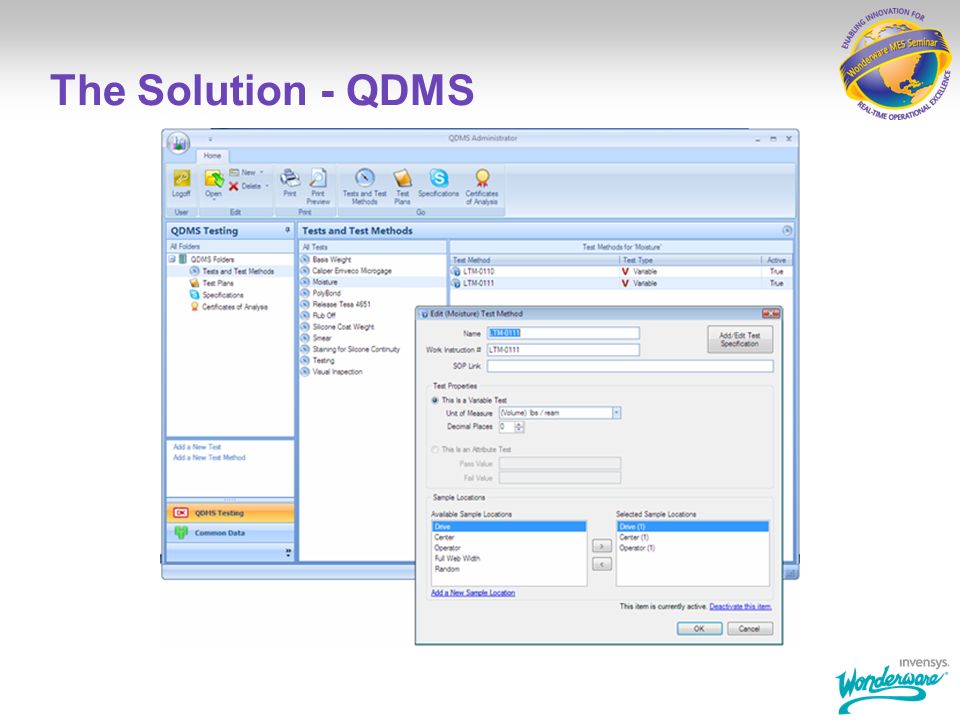Image resolution: width=960 pixels, height=720 pixels.
Task: Switch to the Home ribbon tab
Action: (212, 156)
